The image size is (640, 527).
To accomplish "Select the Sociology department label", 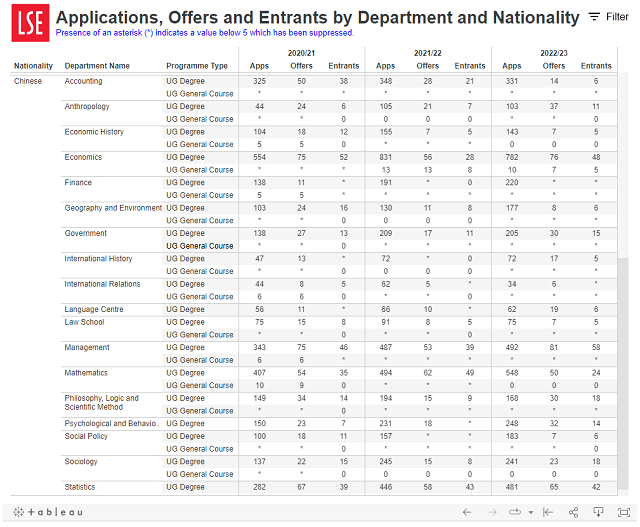I will point(81,461).
